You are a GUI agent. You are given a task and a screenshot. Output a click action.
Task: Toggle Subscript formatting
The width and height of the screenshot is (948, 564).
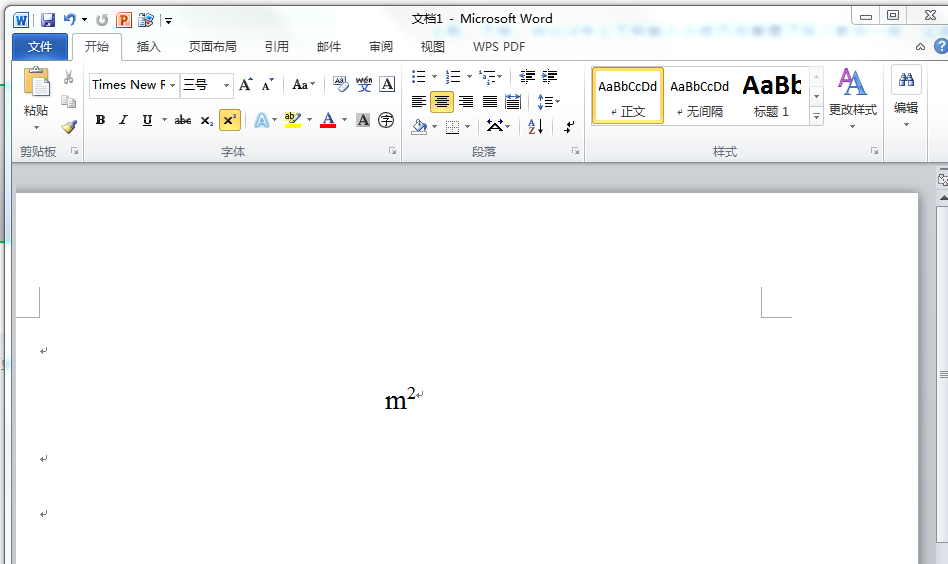(x=206, y=120)
